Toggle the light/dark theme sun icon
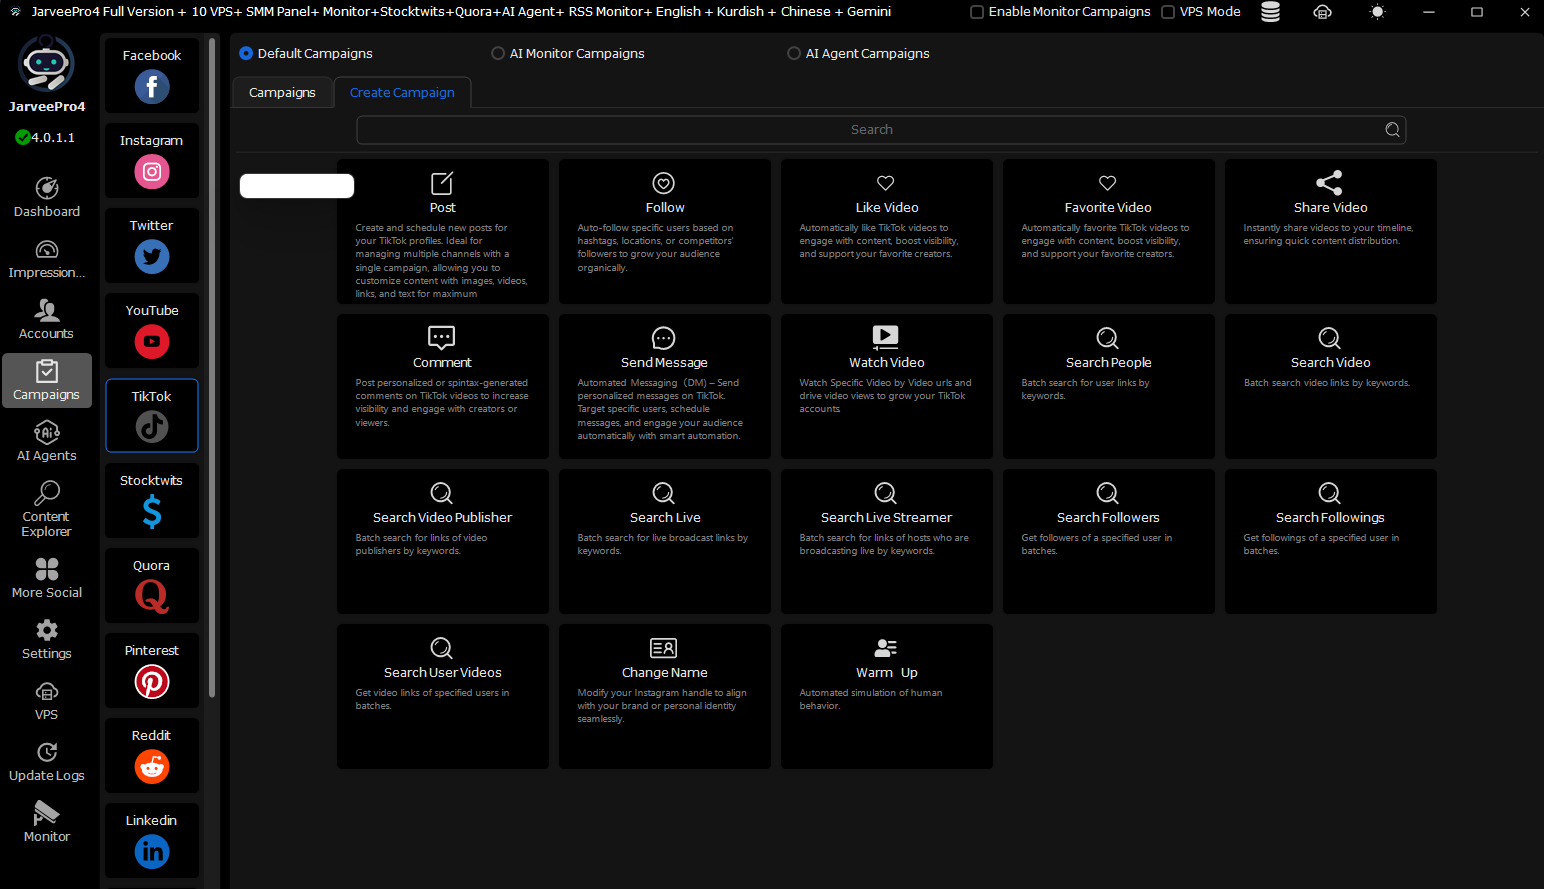 point(1377,12)
